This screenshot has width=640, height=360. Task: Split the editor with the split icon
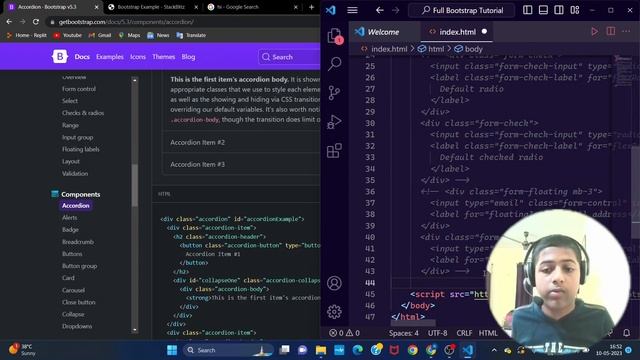tap(611, 31)
